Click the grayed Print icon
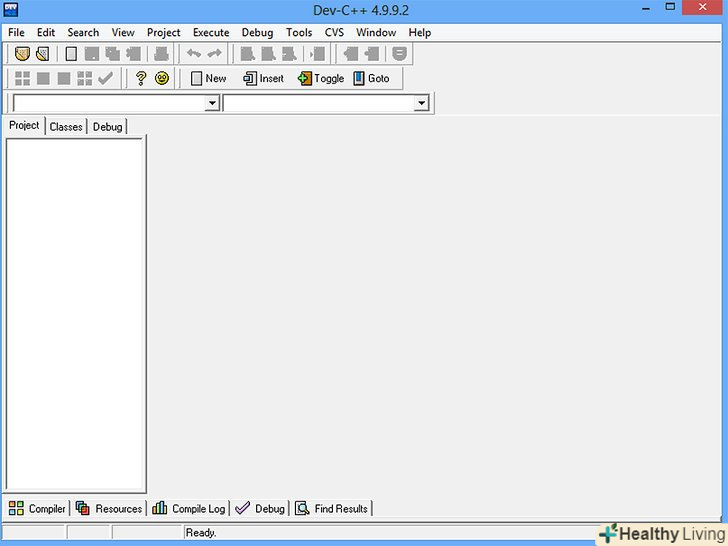Image resolution: width=728 pixels, height=546 pixels. [161, 54]
